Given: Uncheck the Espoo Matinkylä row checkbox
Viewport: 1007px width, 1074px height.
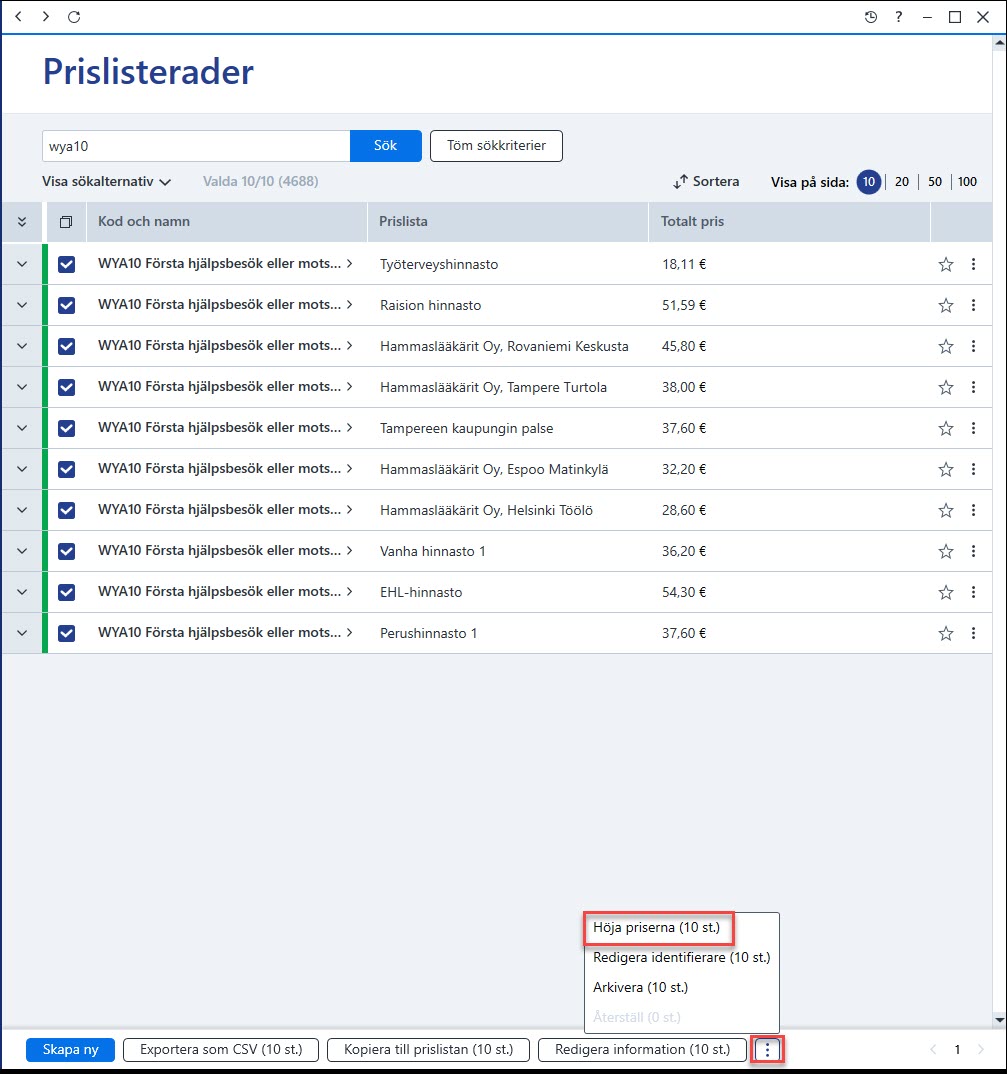Looking at the screenshot, I should click(x=66, y=469).
